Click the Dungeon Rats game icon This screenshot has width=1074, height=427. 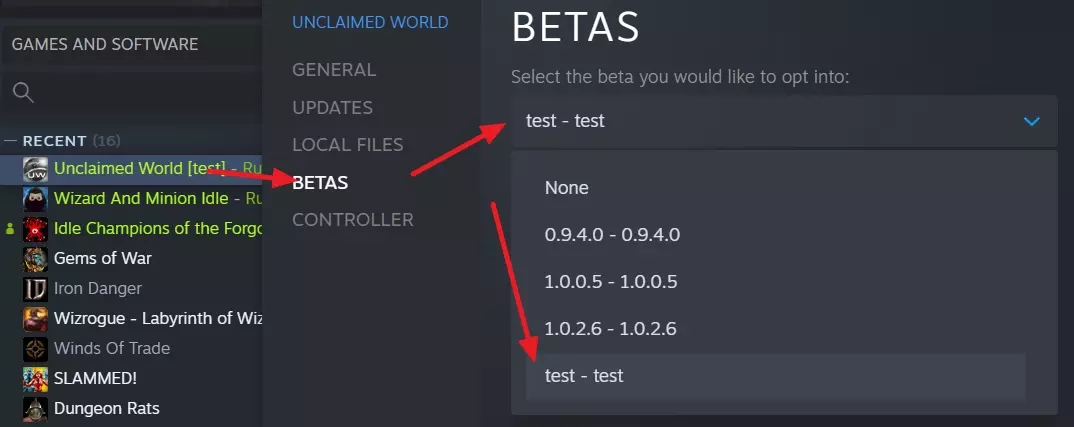tap(35, 409)
